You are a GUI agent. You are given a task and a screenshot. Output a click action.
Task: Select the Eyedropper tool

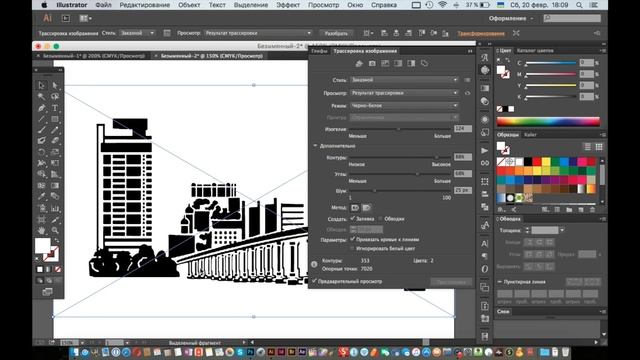42,196
